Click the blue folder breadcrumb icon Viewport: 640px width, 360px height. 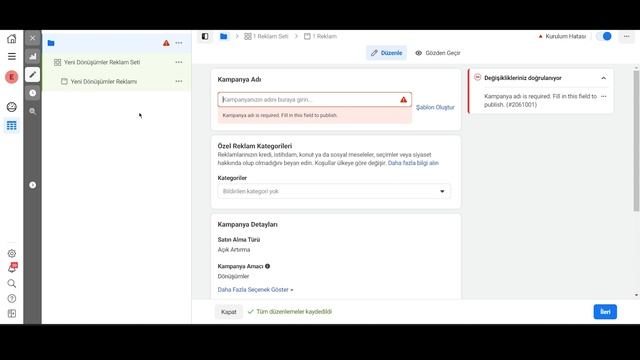click(x=224, y=36)
